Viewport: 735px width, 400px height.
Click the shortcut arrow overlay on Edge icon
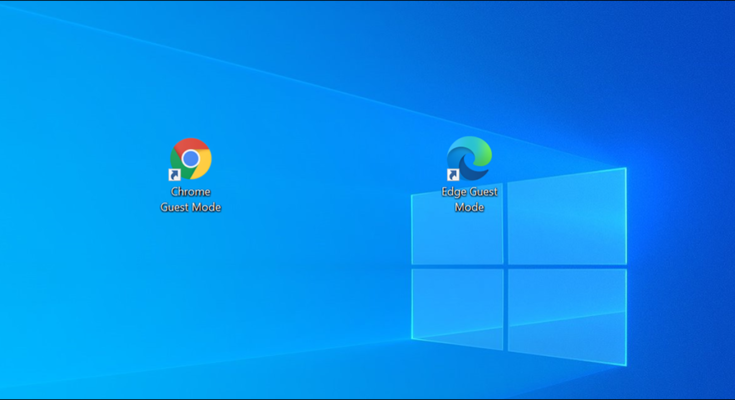(453, 176)
